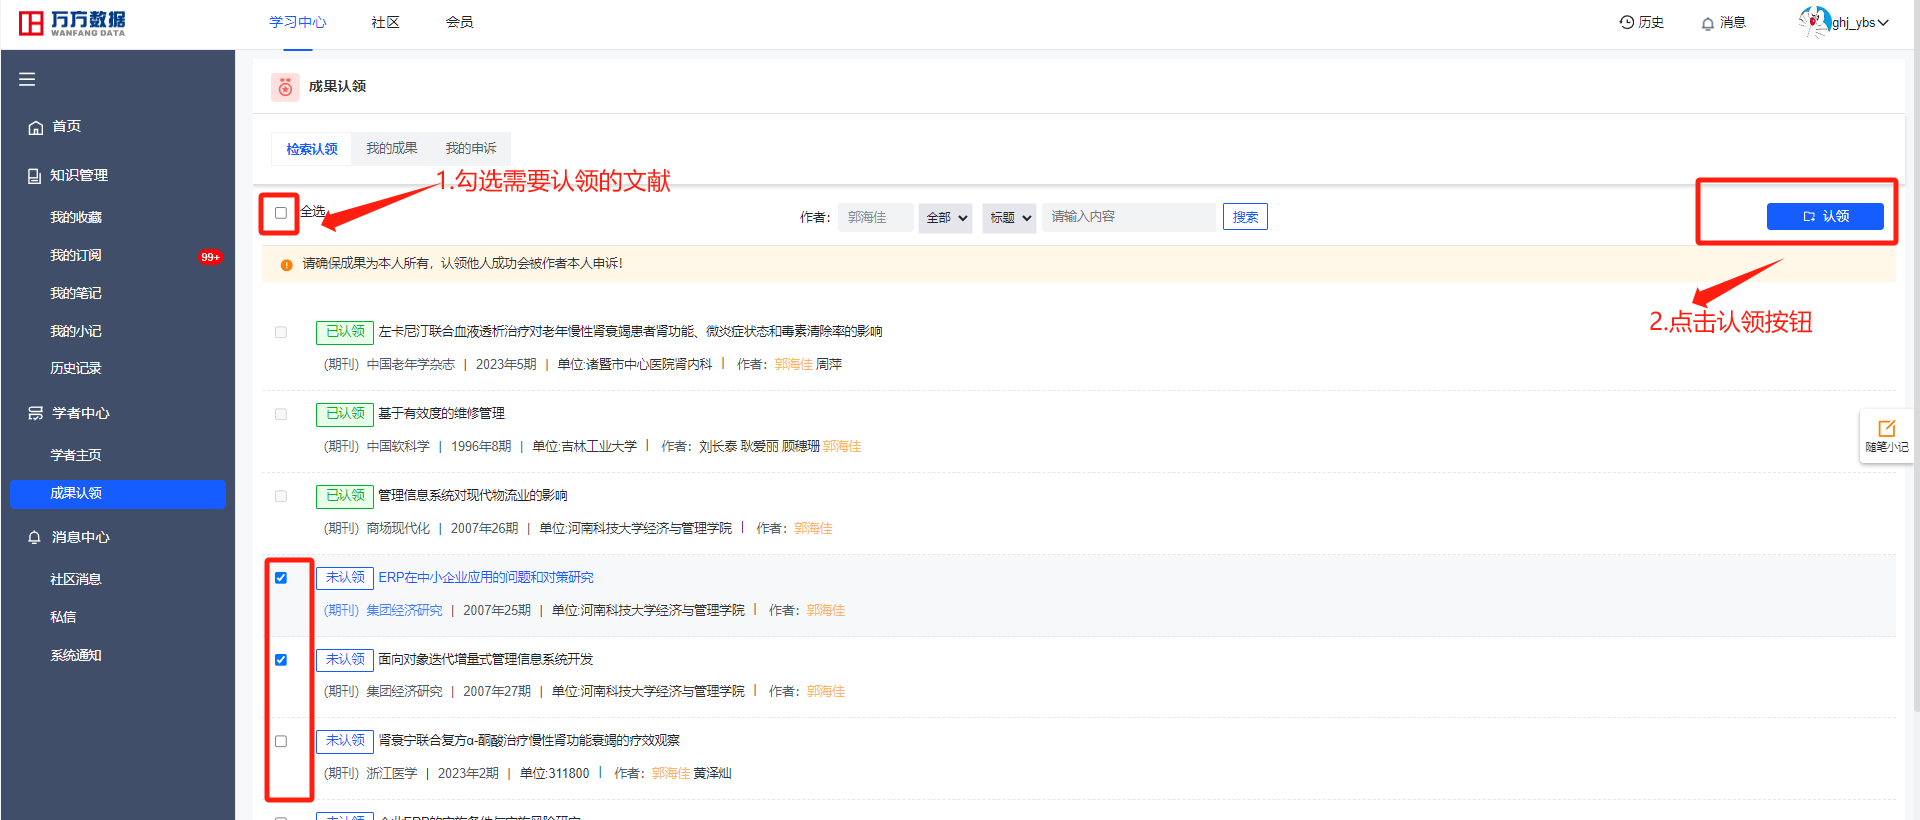
Task: Click the Wanfang Data logo
Action: coord(72,23)
